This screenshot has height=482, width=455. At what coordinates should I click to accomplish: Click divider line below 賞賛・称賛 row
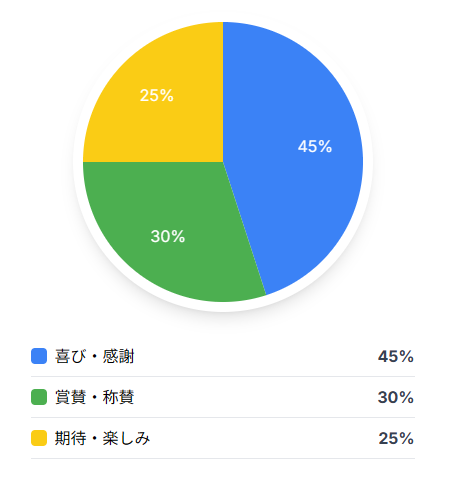click(x=223, y=417)
